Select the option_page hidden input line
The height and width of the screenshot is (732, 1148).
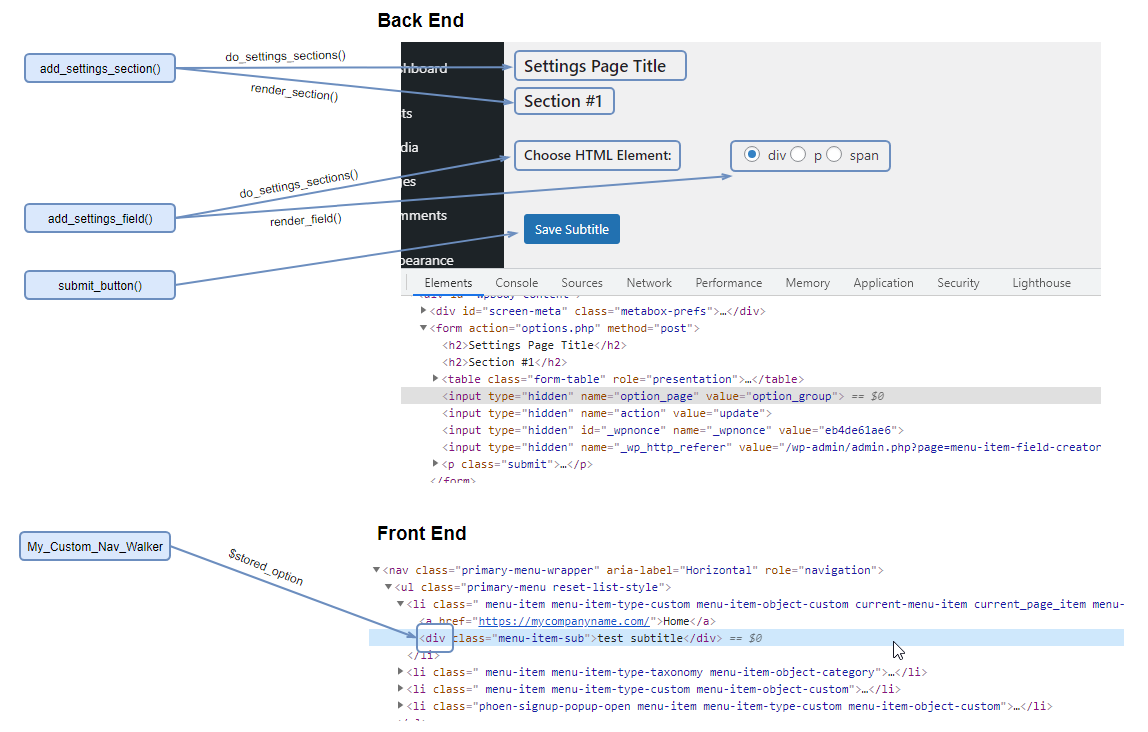click(x=750, y=396)
